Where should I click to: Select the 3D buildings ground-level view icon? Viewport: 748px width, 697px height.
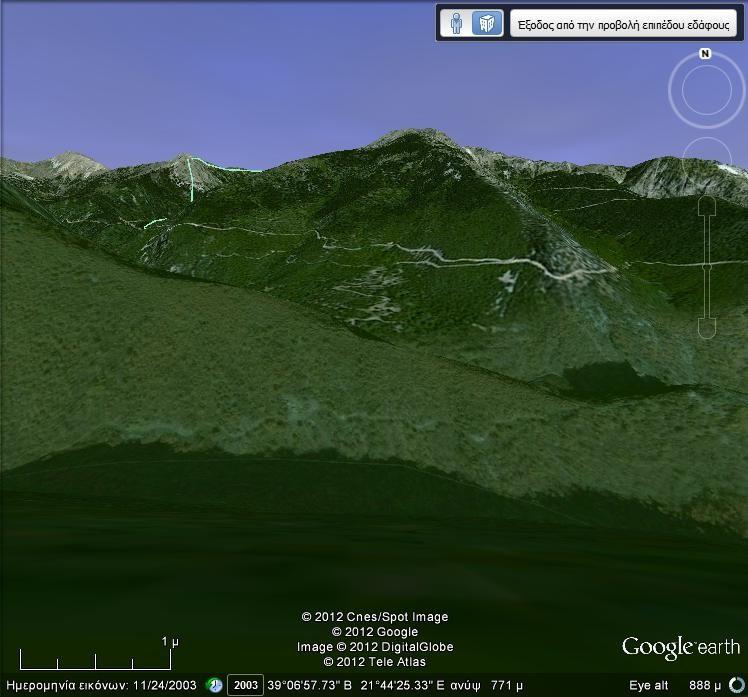[487, 23]
